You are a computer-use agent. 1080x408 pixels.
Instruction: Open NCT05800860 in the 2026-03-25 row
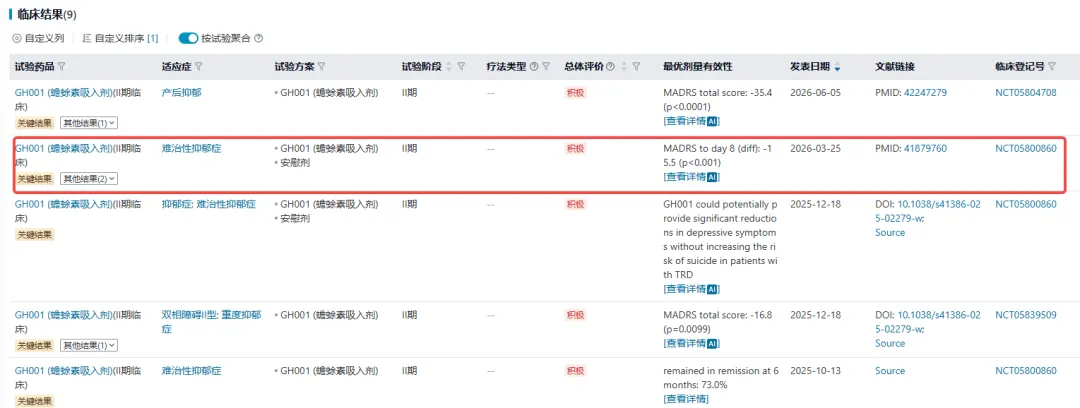(1026, 148)
